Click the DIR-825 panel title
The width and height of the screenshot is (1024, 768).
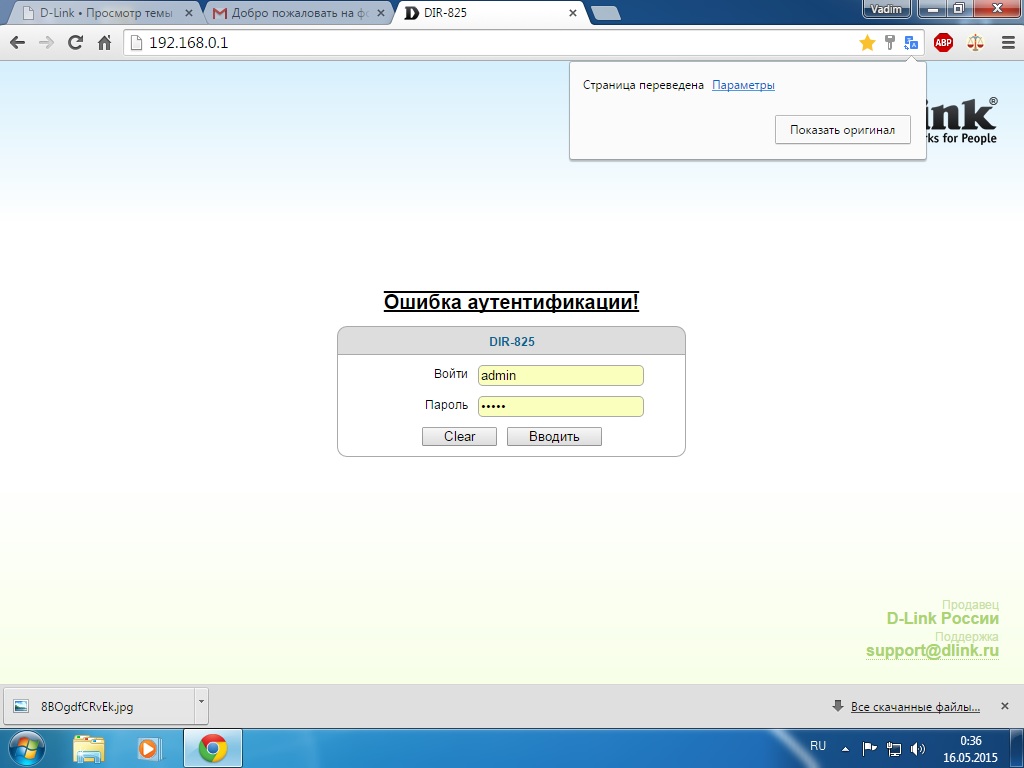pyautogui.click(x=512, y=342)
